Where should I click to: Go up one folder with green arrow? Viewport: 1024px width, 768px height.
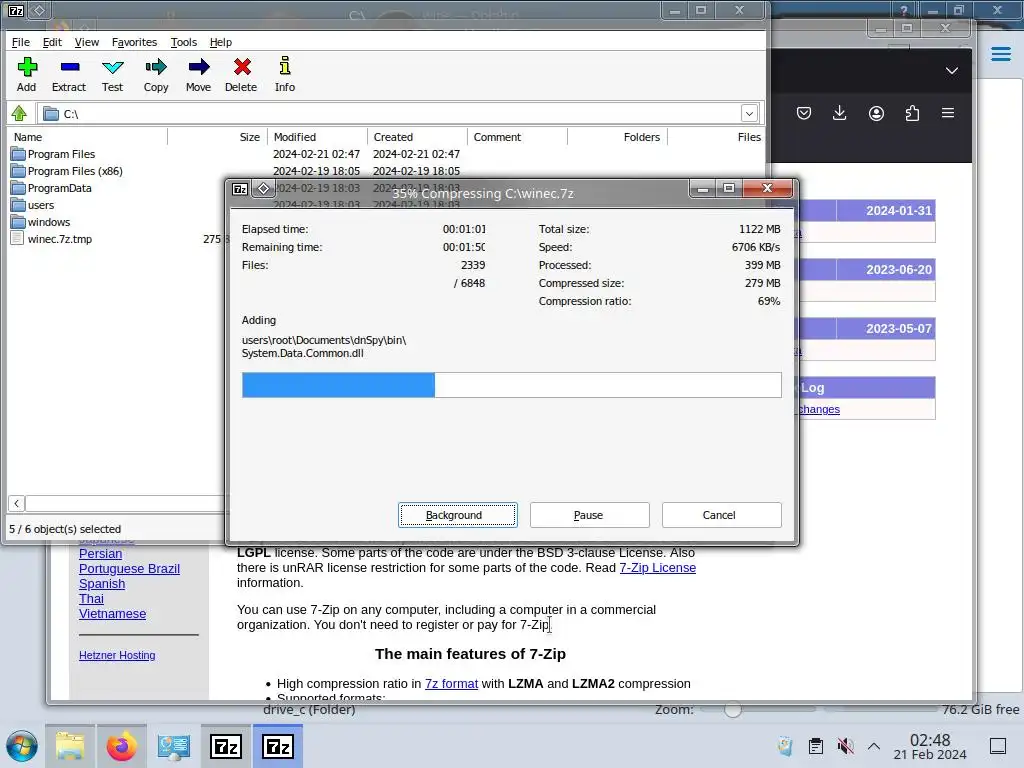(x=19, y=114)
